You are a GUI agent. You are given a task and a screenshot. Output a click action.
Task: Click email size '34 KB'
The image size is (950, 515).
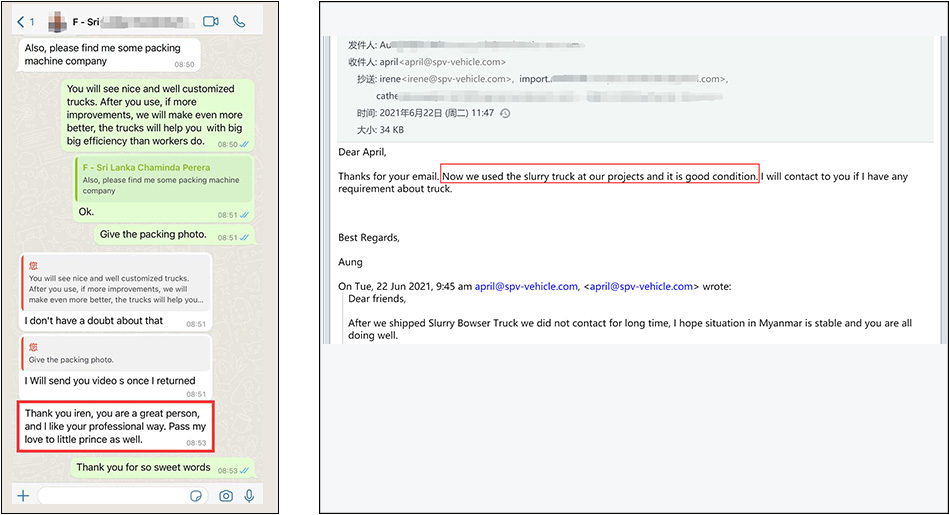[x=391, y=130]
